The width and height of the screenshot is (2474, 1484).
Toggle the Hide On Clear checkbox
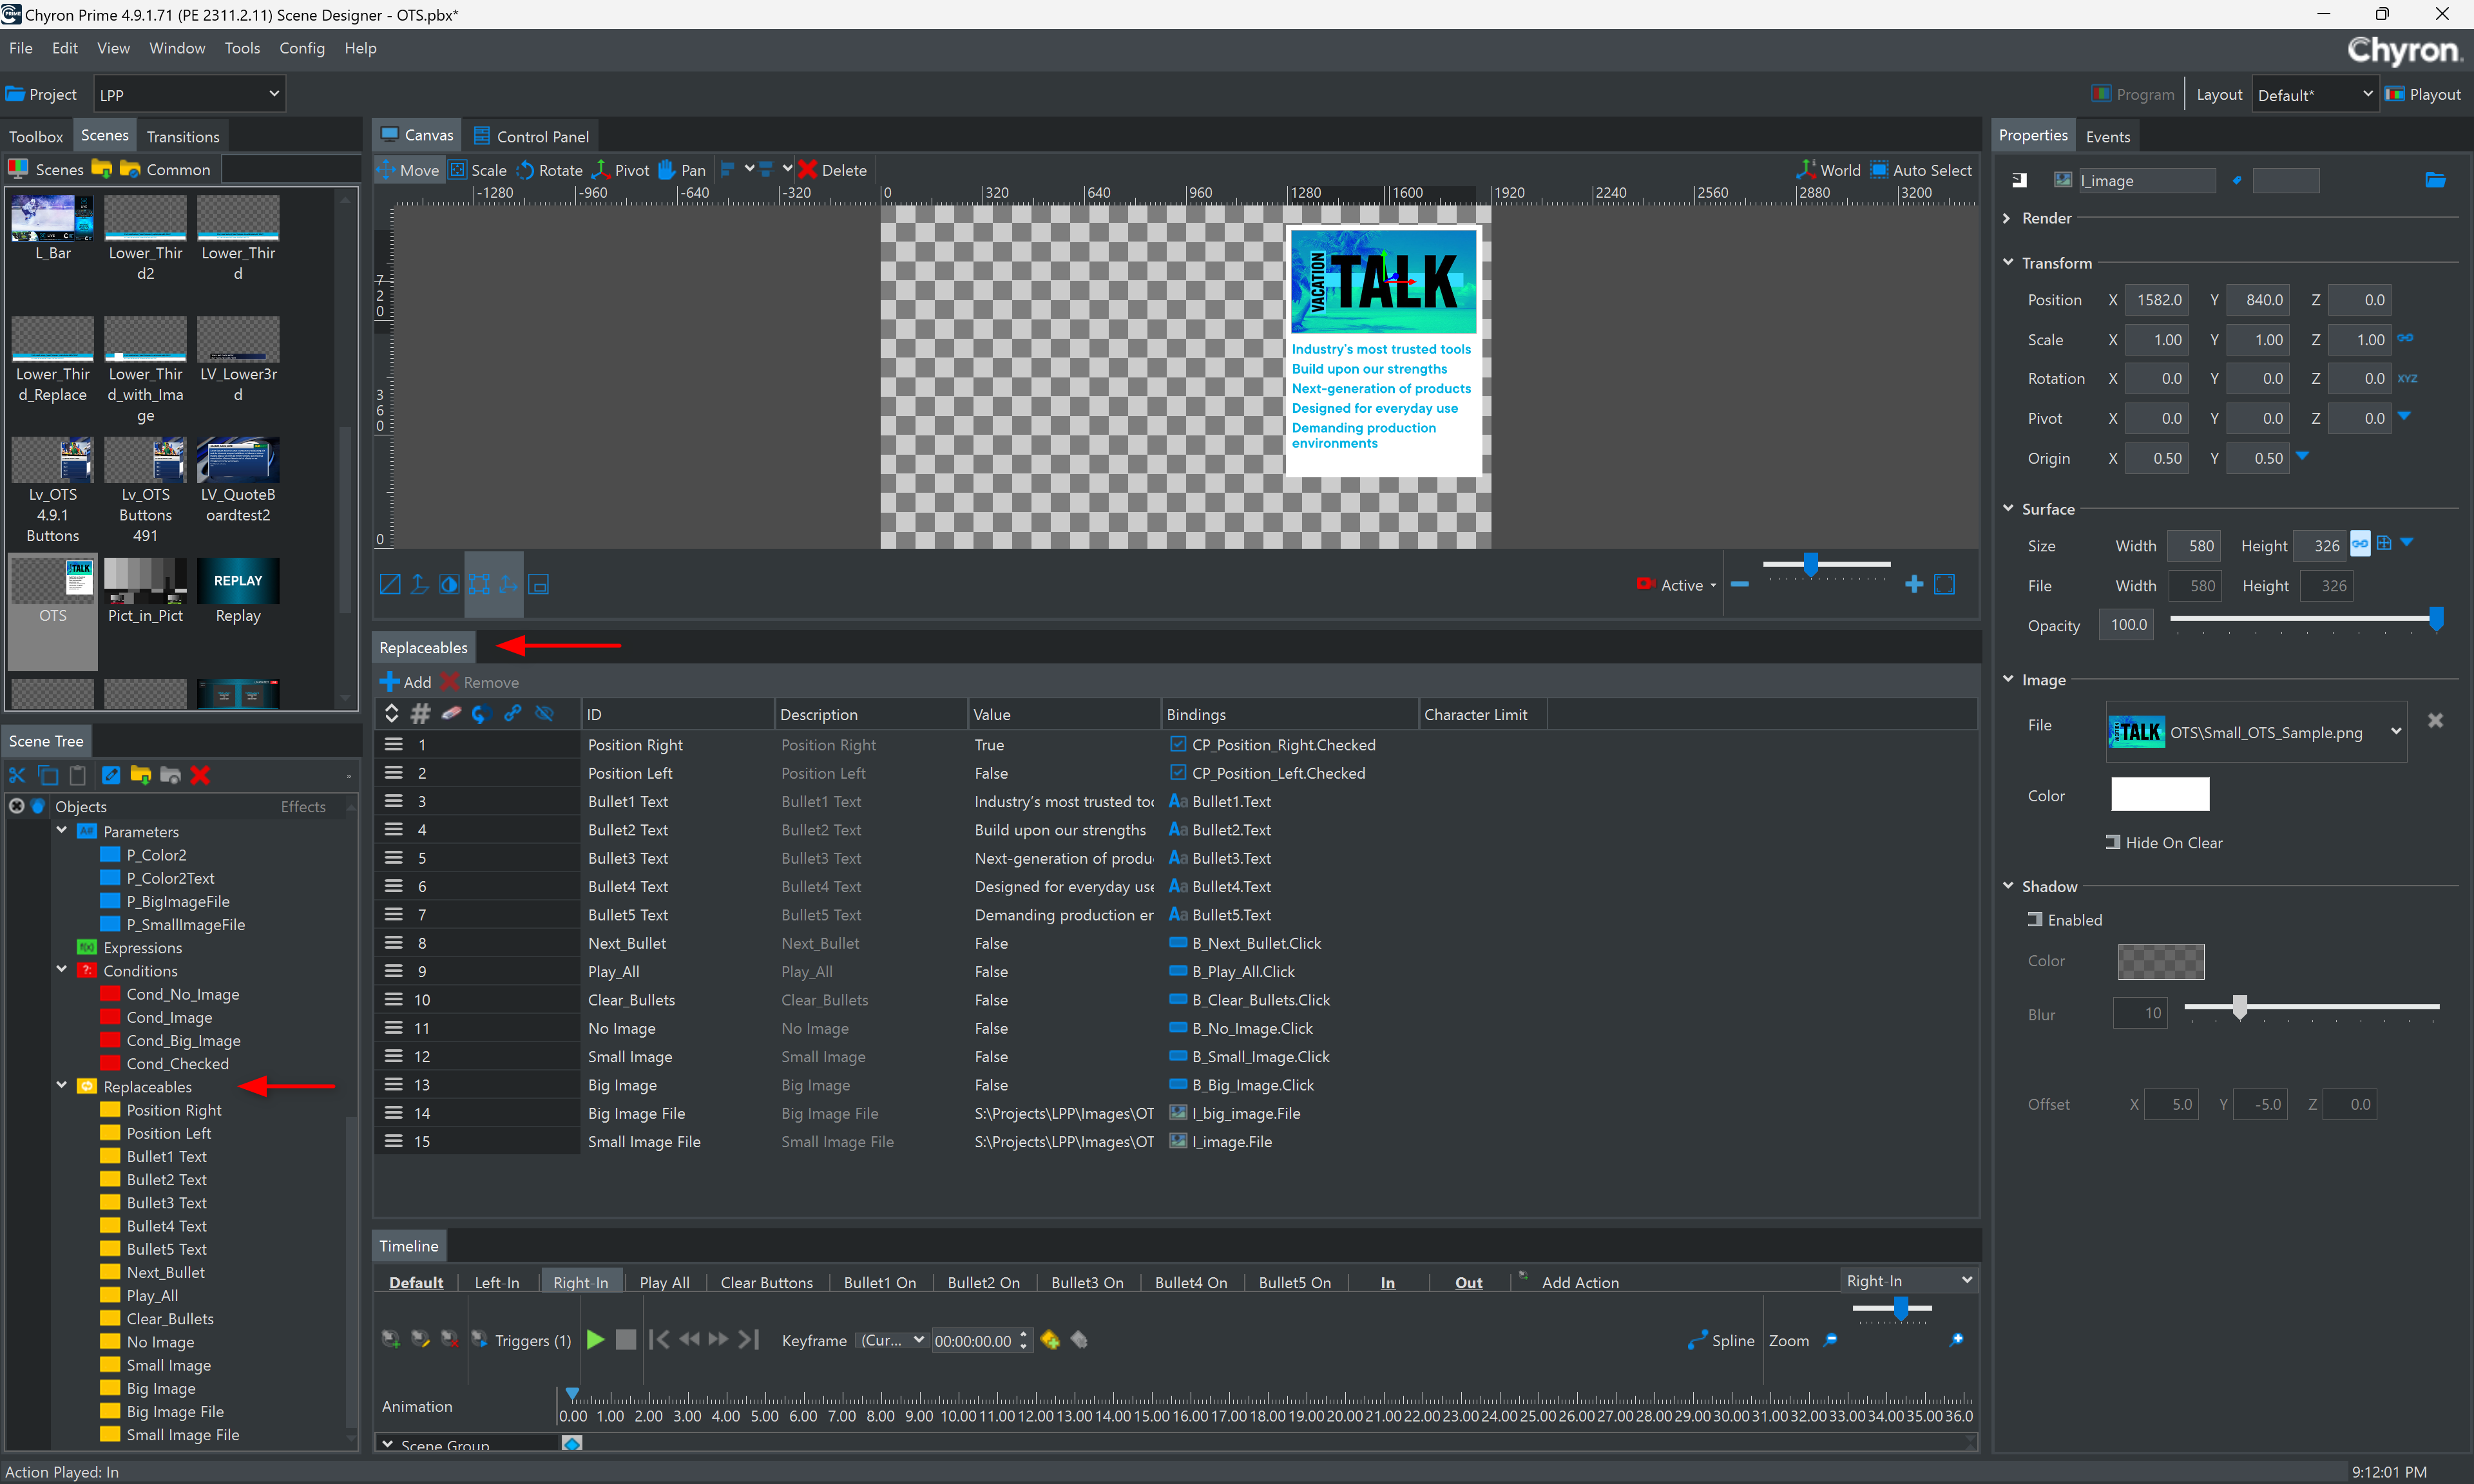coord(2113,842)
